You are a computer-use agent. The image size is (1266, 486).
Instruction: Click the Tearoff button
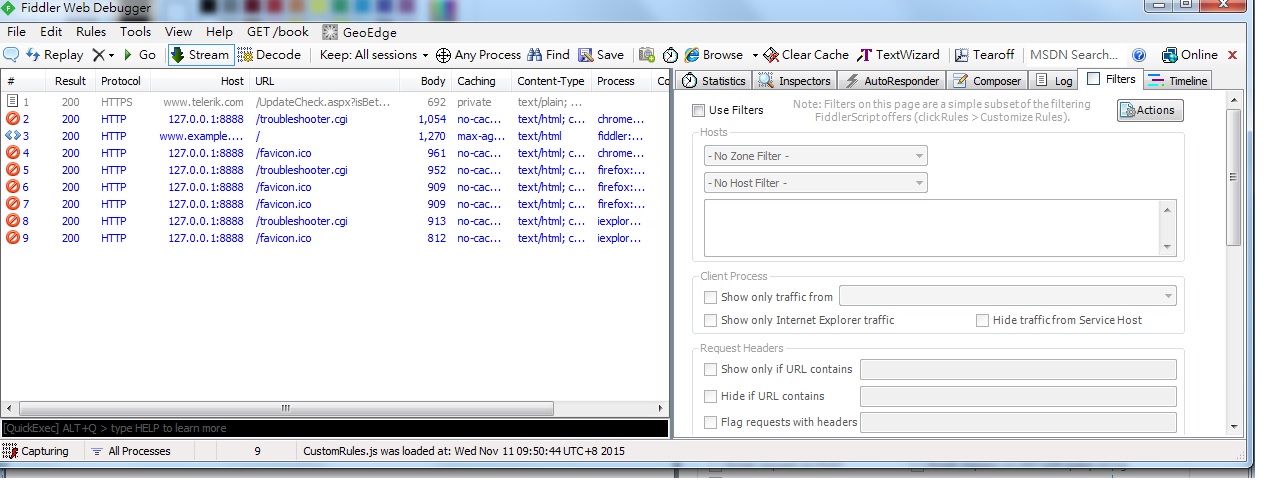[984, 55]
